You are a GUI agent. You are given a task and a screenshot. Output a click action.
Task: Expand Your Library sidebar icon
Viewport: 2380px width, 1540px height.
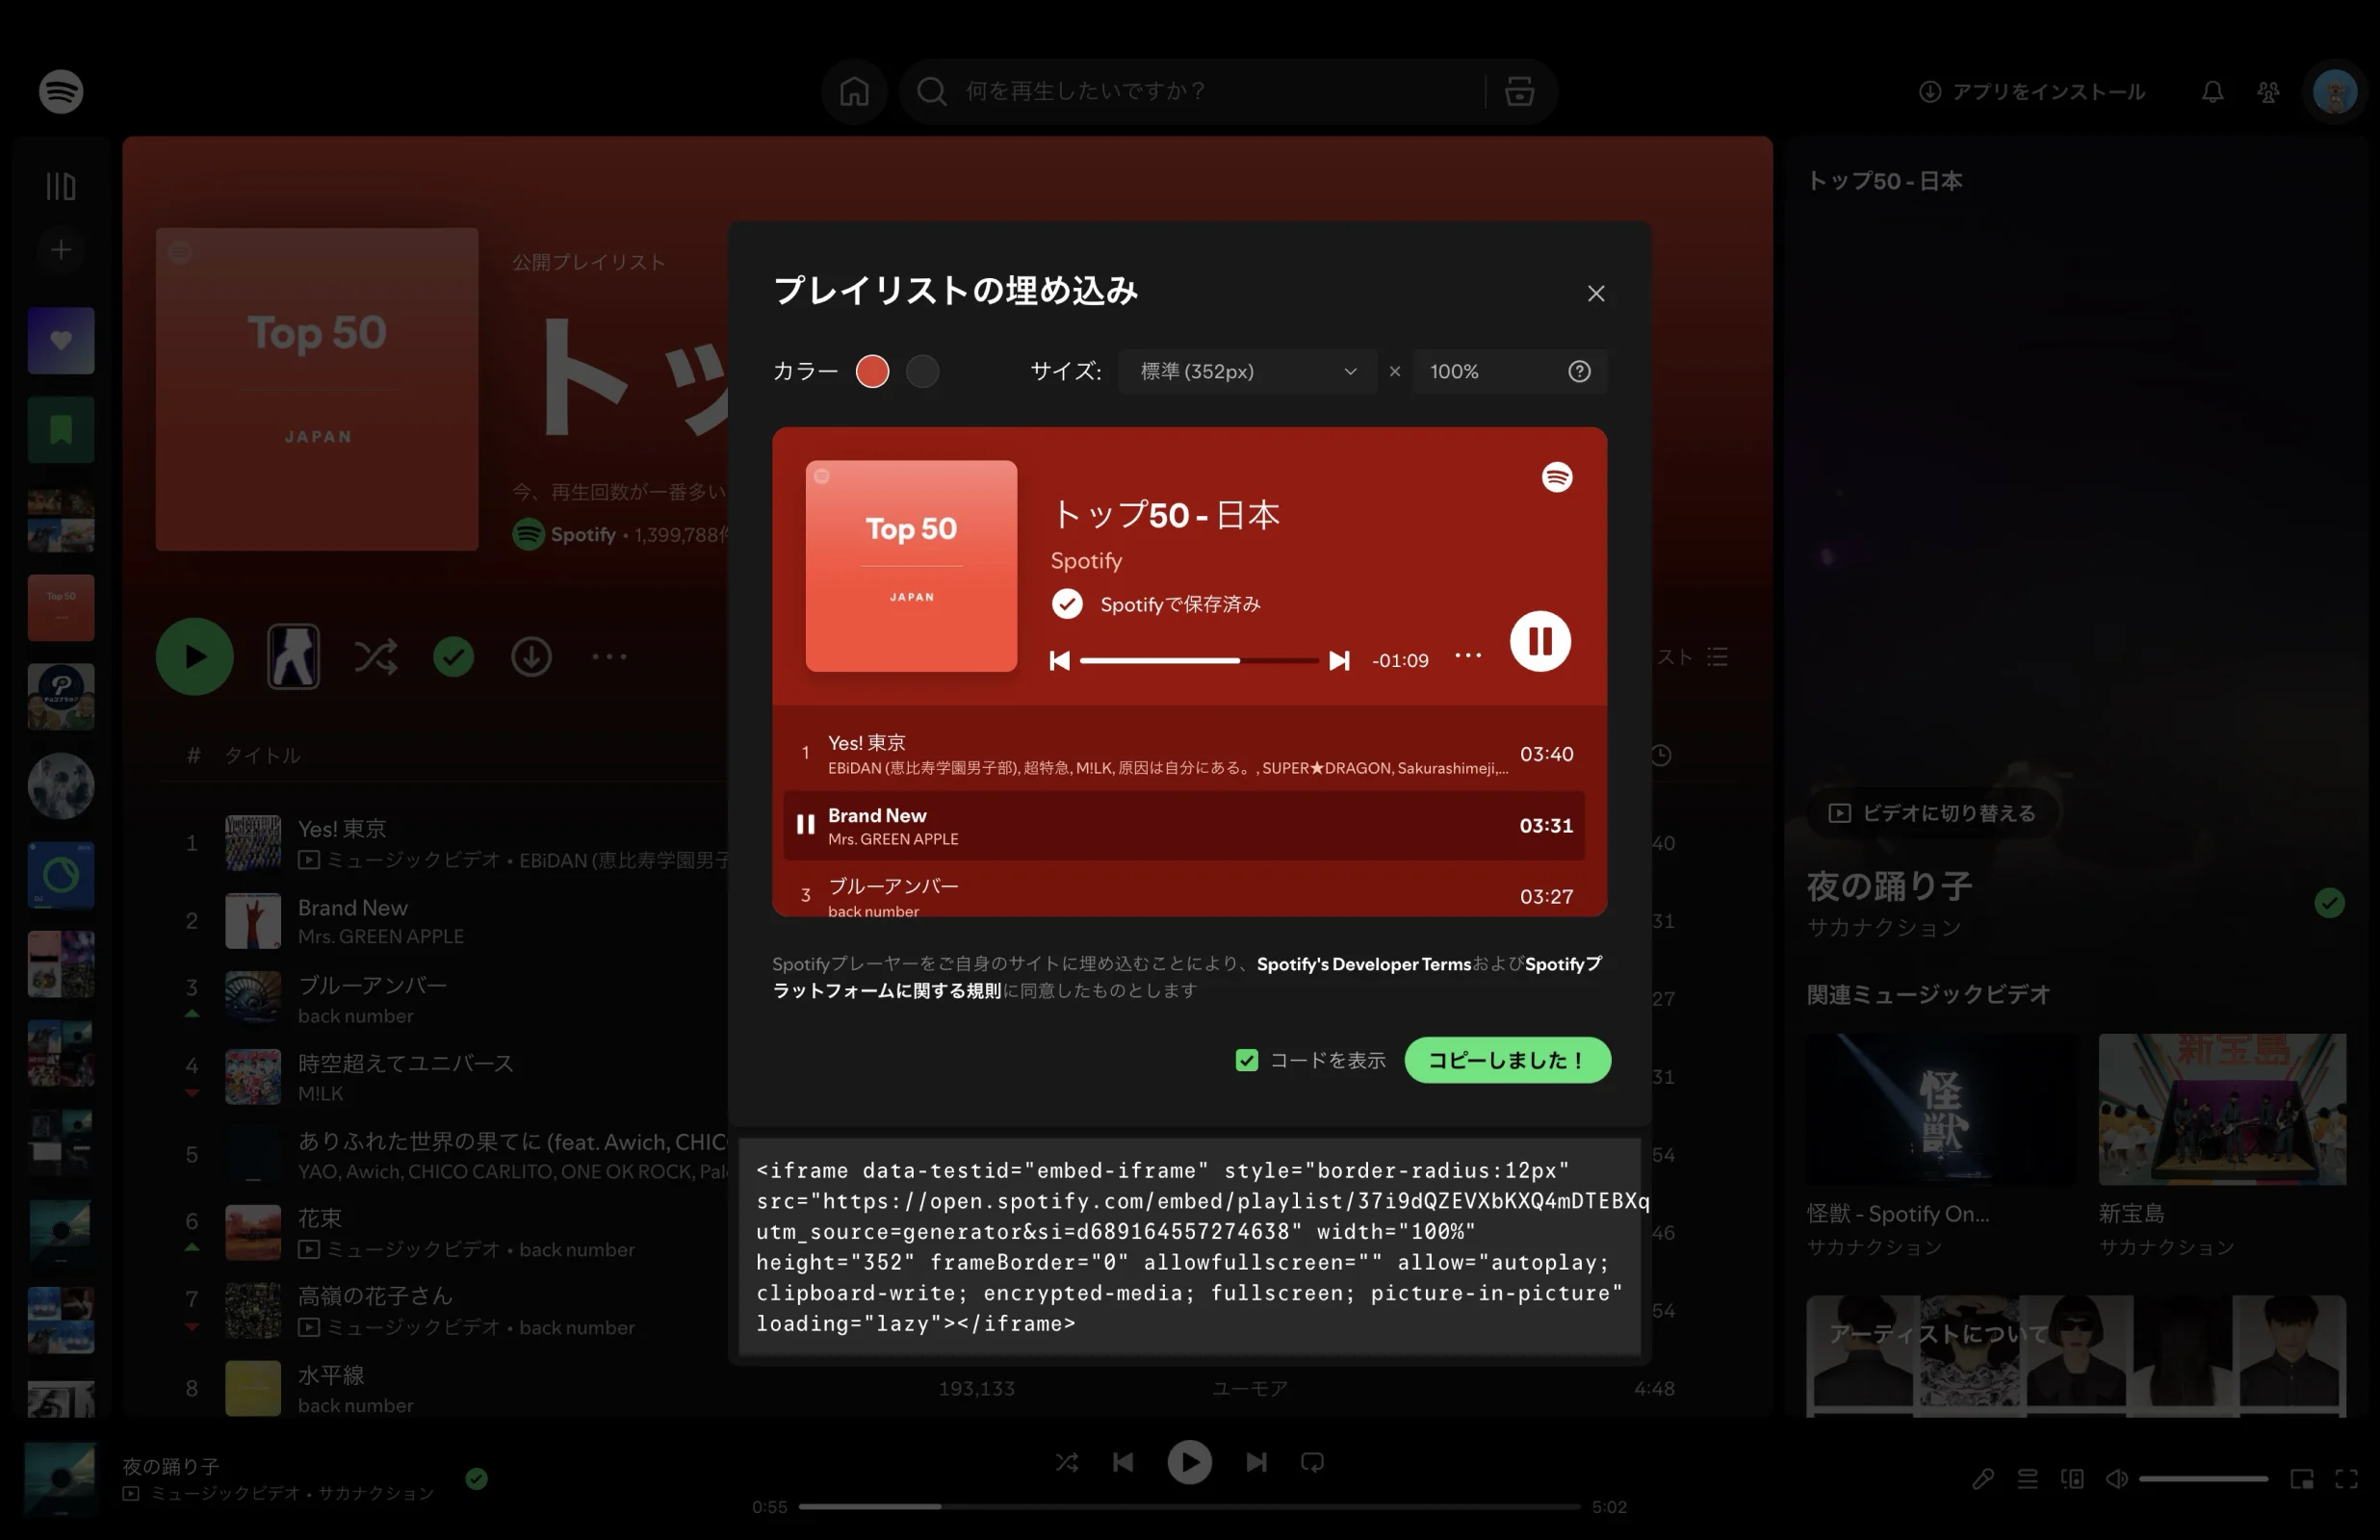click(x=61, y=186)
